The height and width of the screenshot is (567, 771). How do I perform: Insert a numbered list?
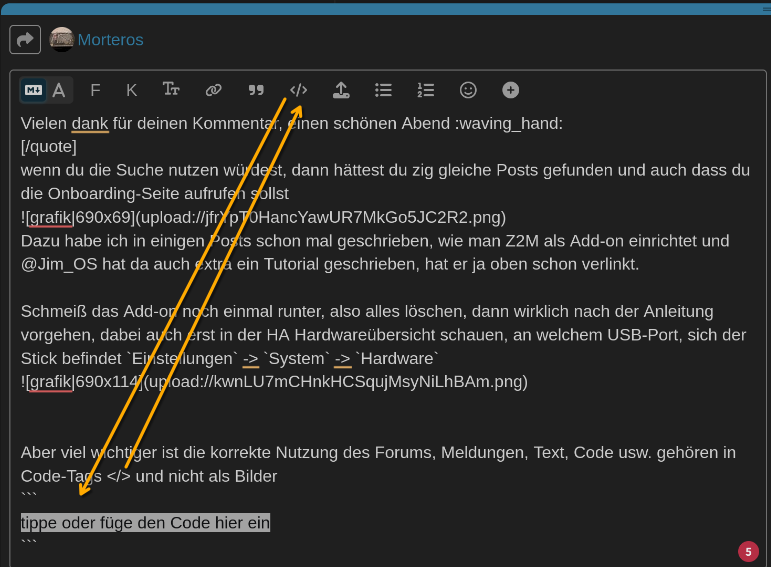tap(426, 90)
